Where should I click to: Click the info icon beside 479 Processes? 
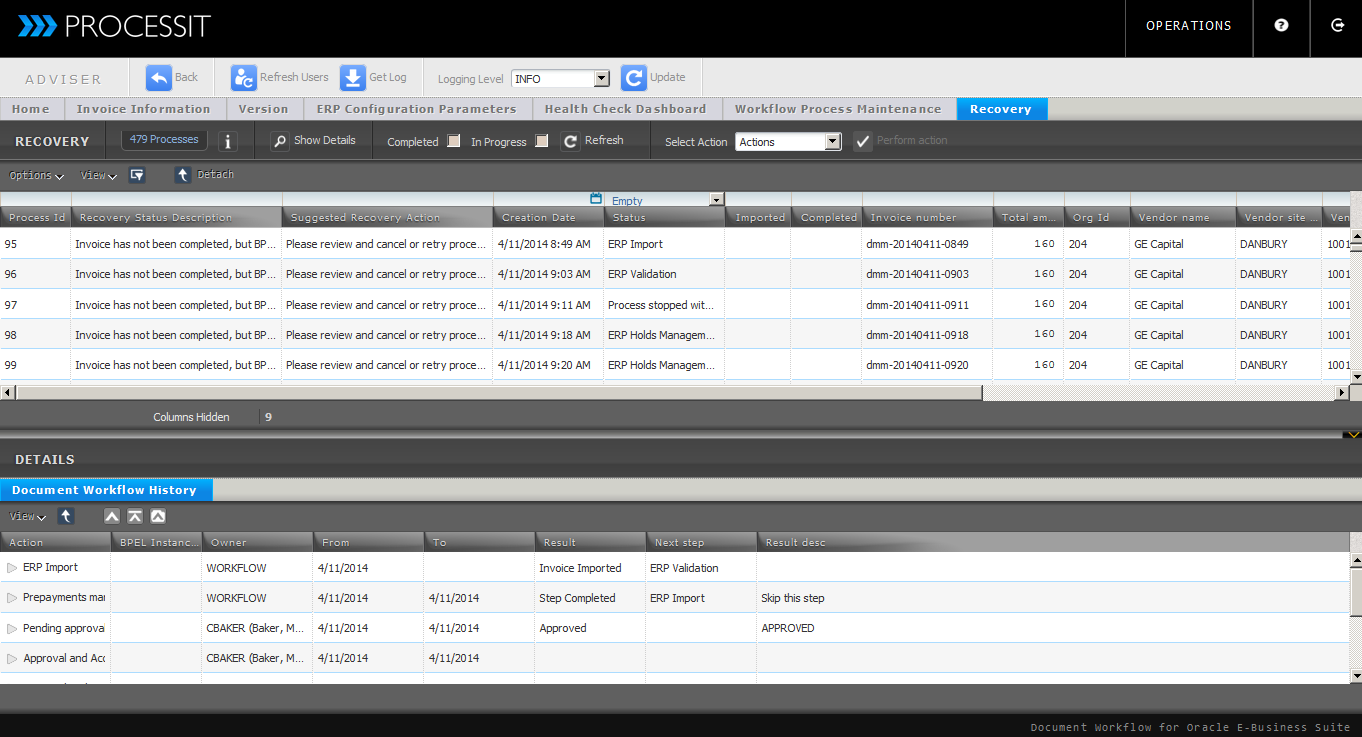pyautogui.click(x=227, y=142)
